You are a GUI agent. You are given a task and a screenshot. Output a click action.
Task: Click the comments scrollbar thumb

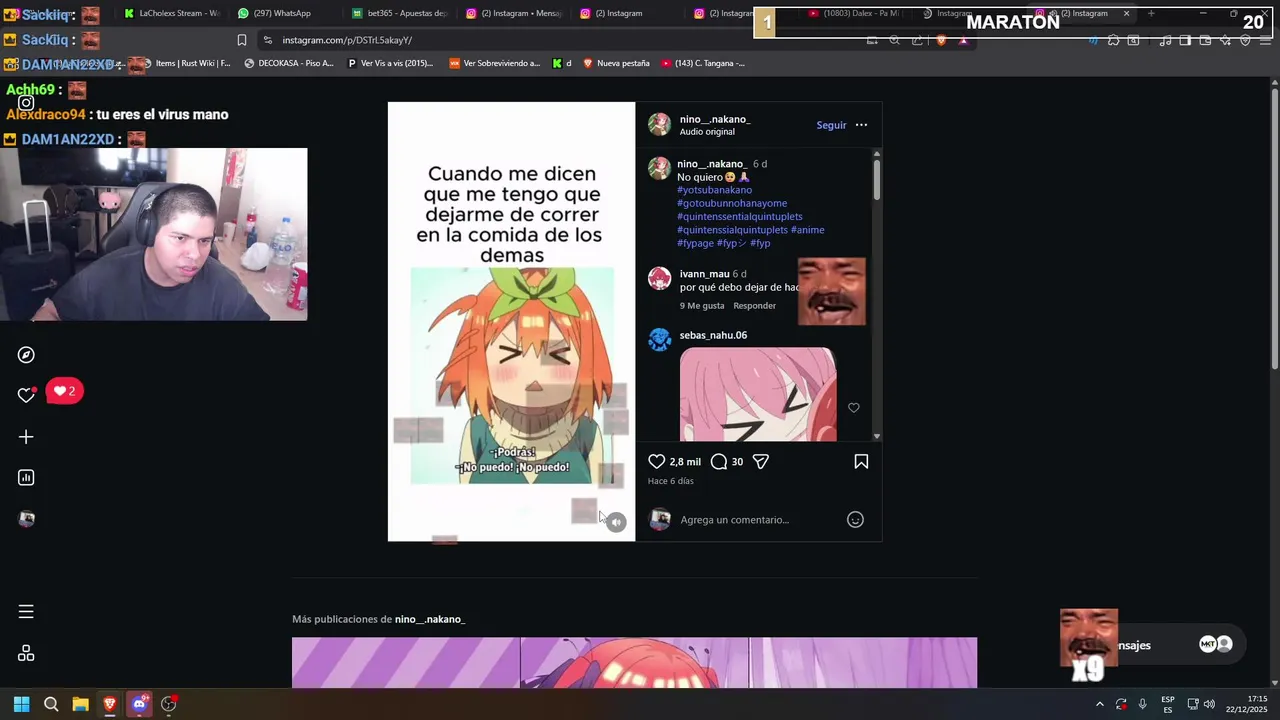[x=877, y=180]
